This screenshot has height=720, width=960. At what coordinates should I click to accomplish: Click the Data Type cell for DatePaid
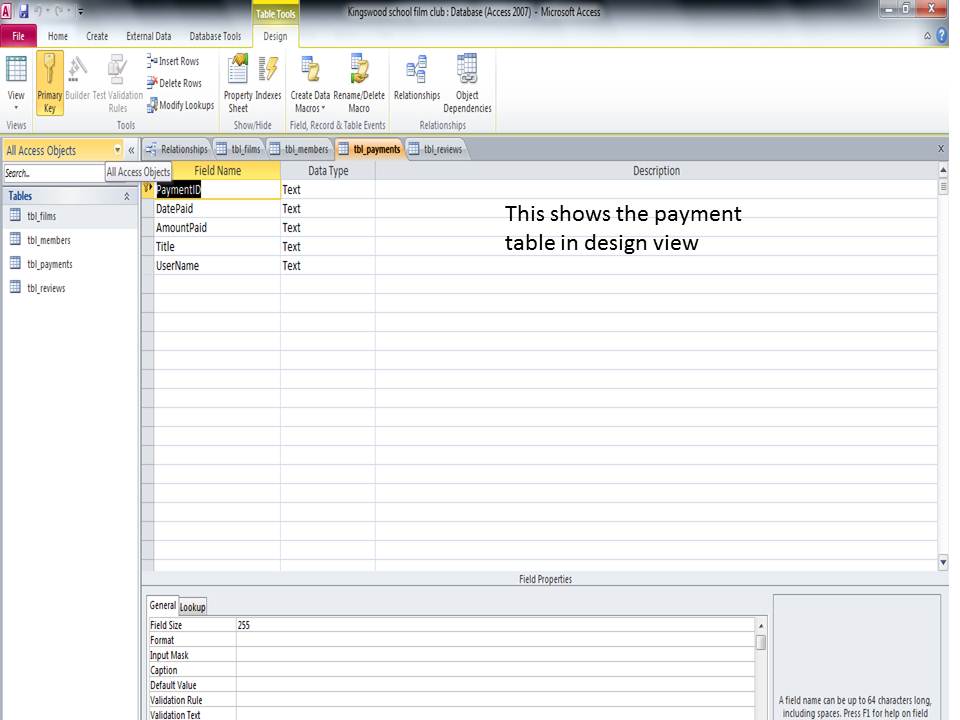328,209
